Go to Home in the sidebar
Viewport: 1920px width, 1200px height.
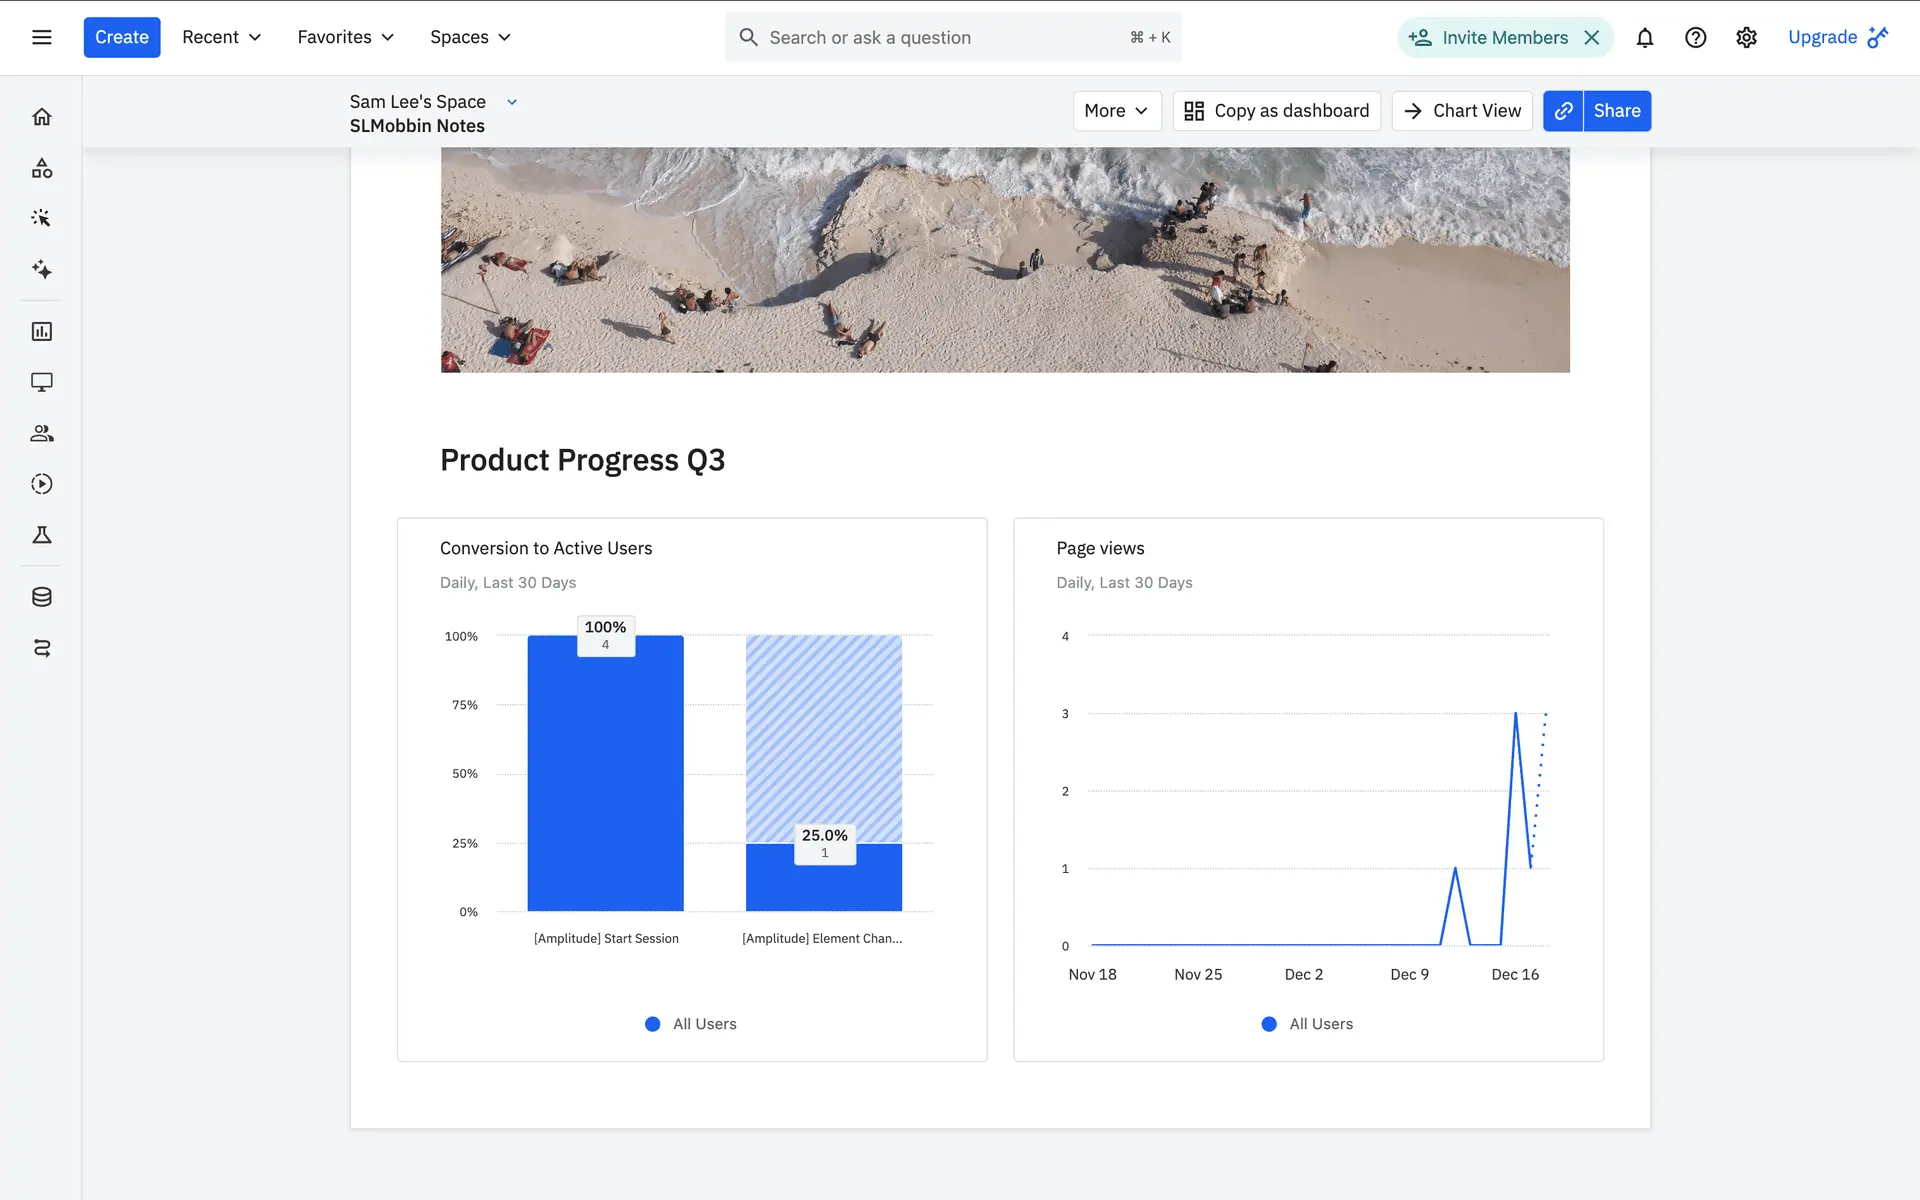pyautogui.click(x=41, y=117)
